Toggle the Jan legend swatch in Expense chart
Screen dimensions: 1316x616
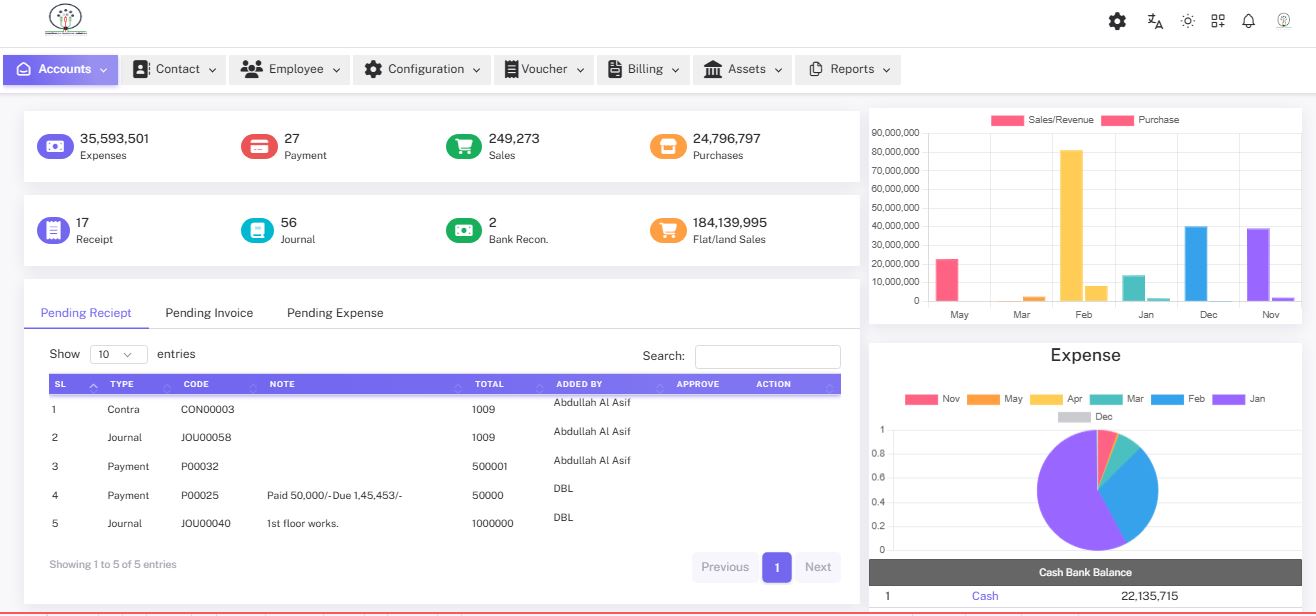[1228, 399]
